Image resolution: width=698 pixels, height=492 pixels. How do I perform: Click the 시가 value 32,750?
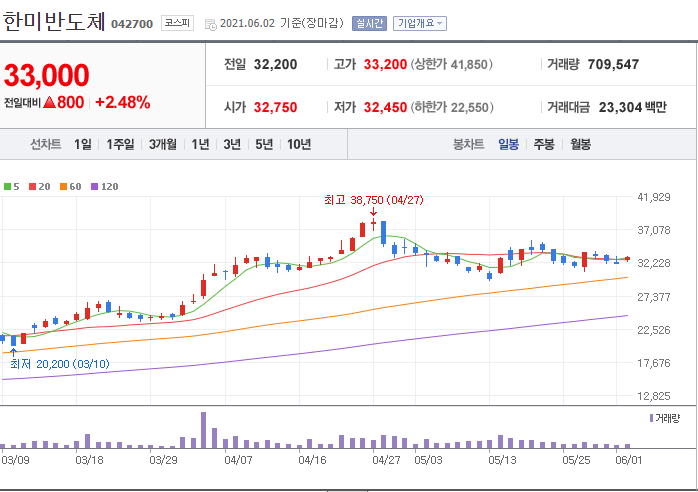click(x=276, y=107)
